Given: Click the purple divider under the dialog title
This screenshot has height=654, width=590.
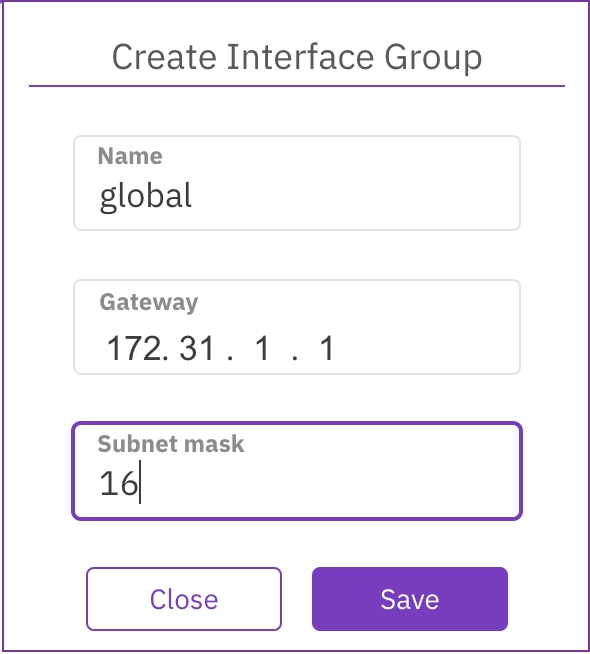Looking at the screenshot, I should tap(297, 86).
